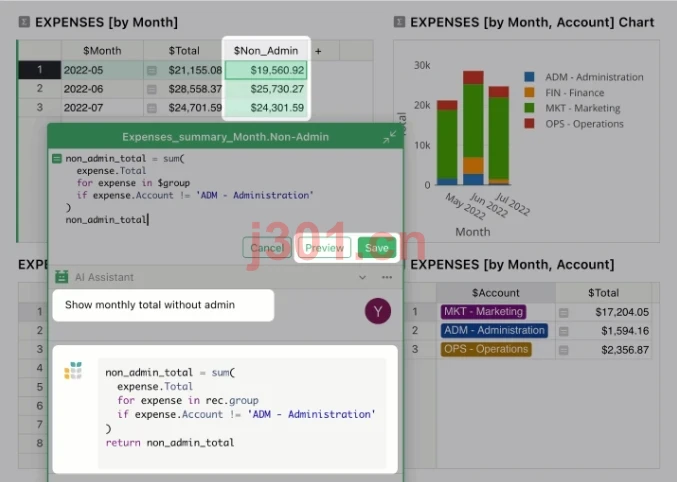
Task: Select row 1 number in monthly table
Action: [39, 70]
